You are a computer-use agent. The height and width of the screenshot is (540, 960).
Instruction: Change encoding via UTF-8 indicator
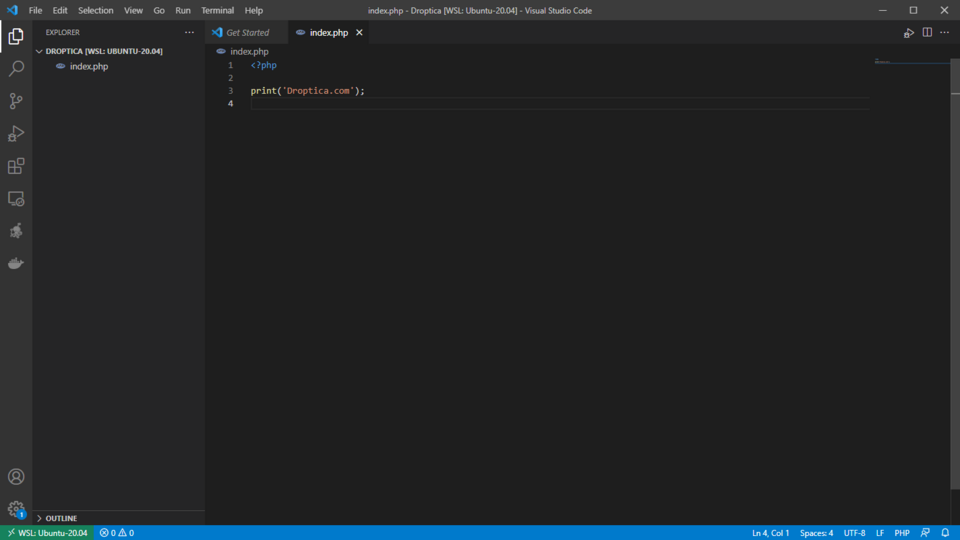point(854,533)
